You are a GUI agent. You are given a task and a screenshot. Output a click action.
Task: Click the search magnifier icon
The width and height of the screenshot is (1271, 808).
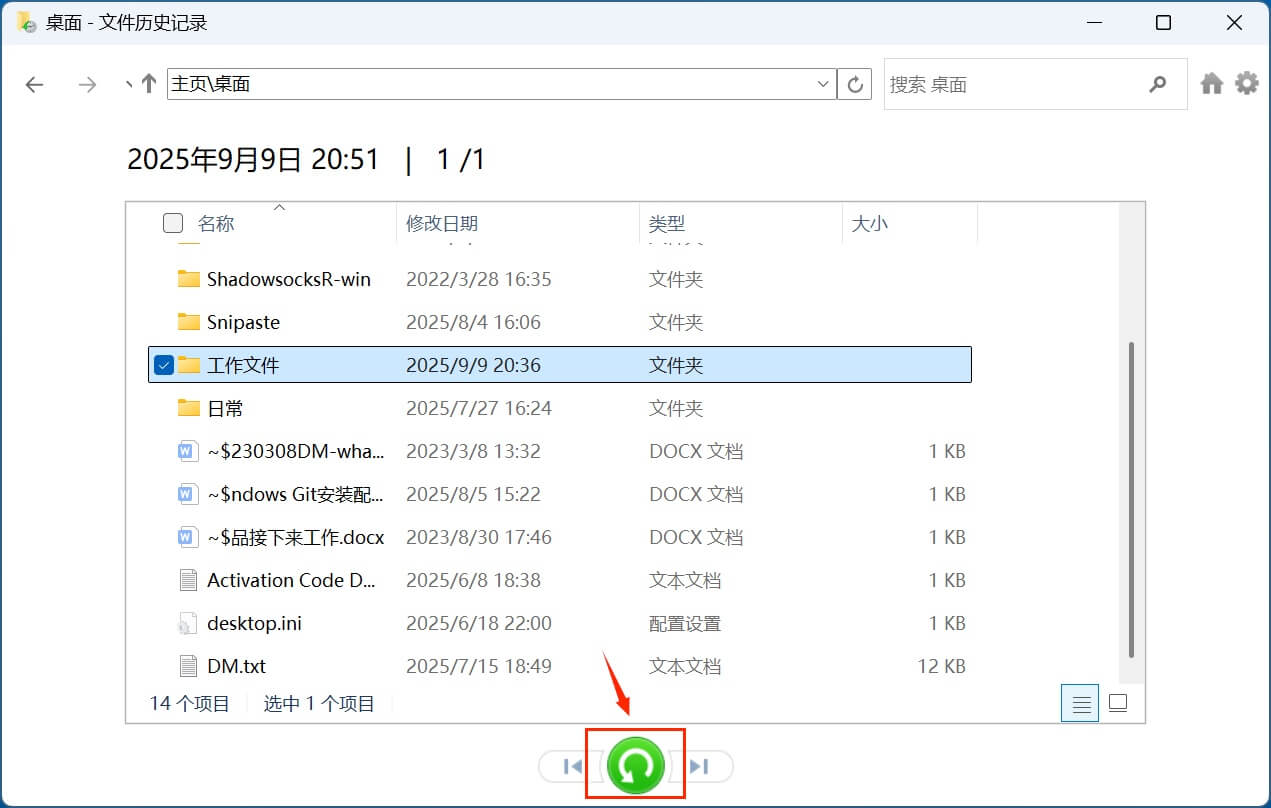click(x=1158, y=85)
